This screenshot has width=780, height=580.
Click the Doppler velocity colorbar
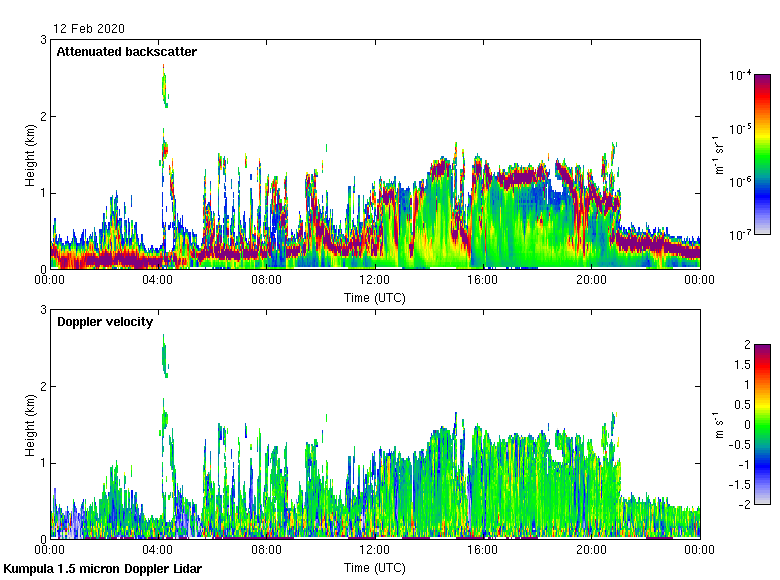(x=762, y=424)
